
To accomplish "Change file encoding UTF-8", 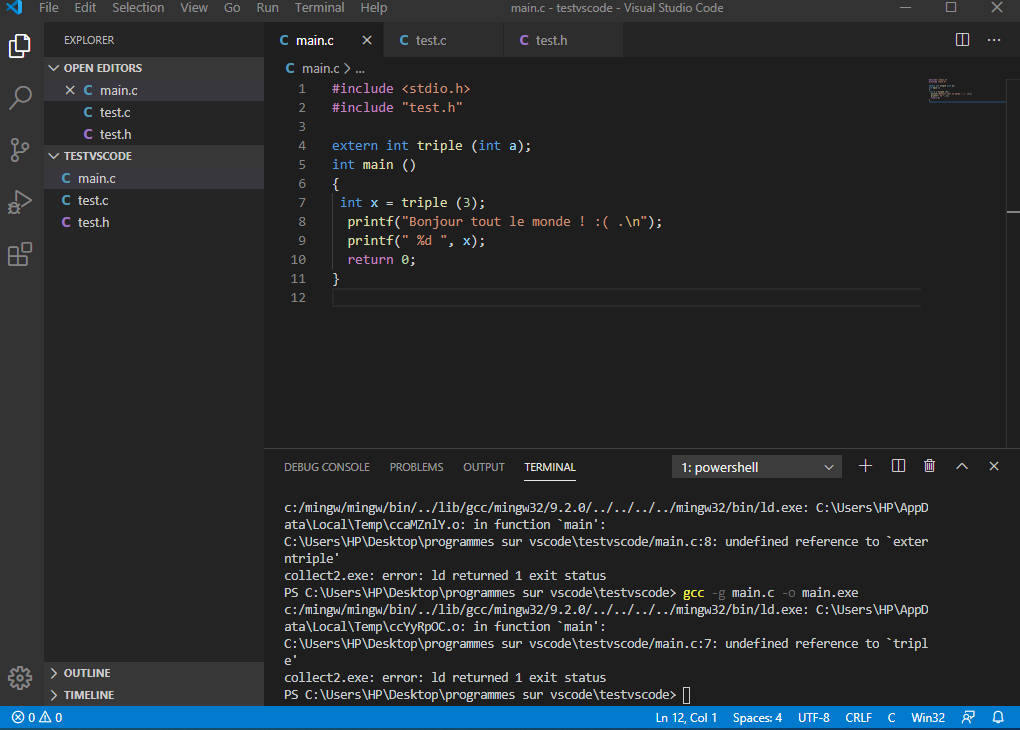I will (814, 718).
